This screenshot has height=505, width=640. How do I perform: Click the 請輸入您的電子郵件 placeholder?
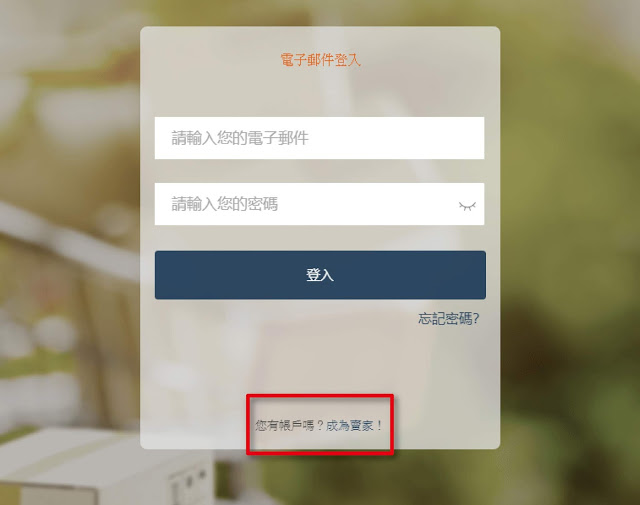point(240,138)
